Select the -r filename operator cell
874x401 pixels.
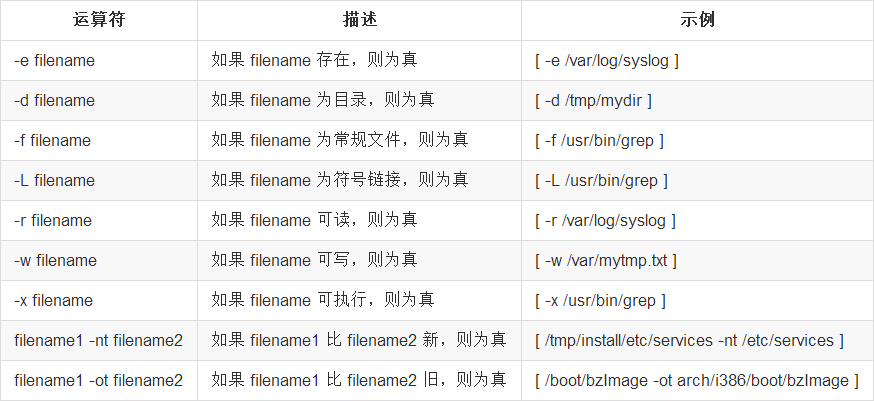coord(52,220)
